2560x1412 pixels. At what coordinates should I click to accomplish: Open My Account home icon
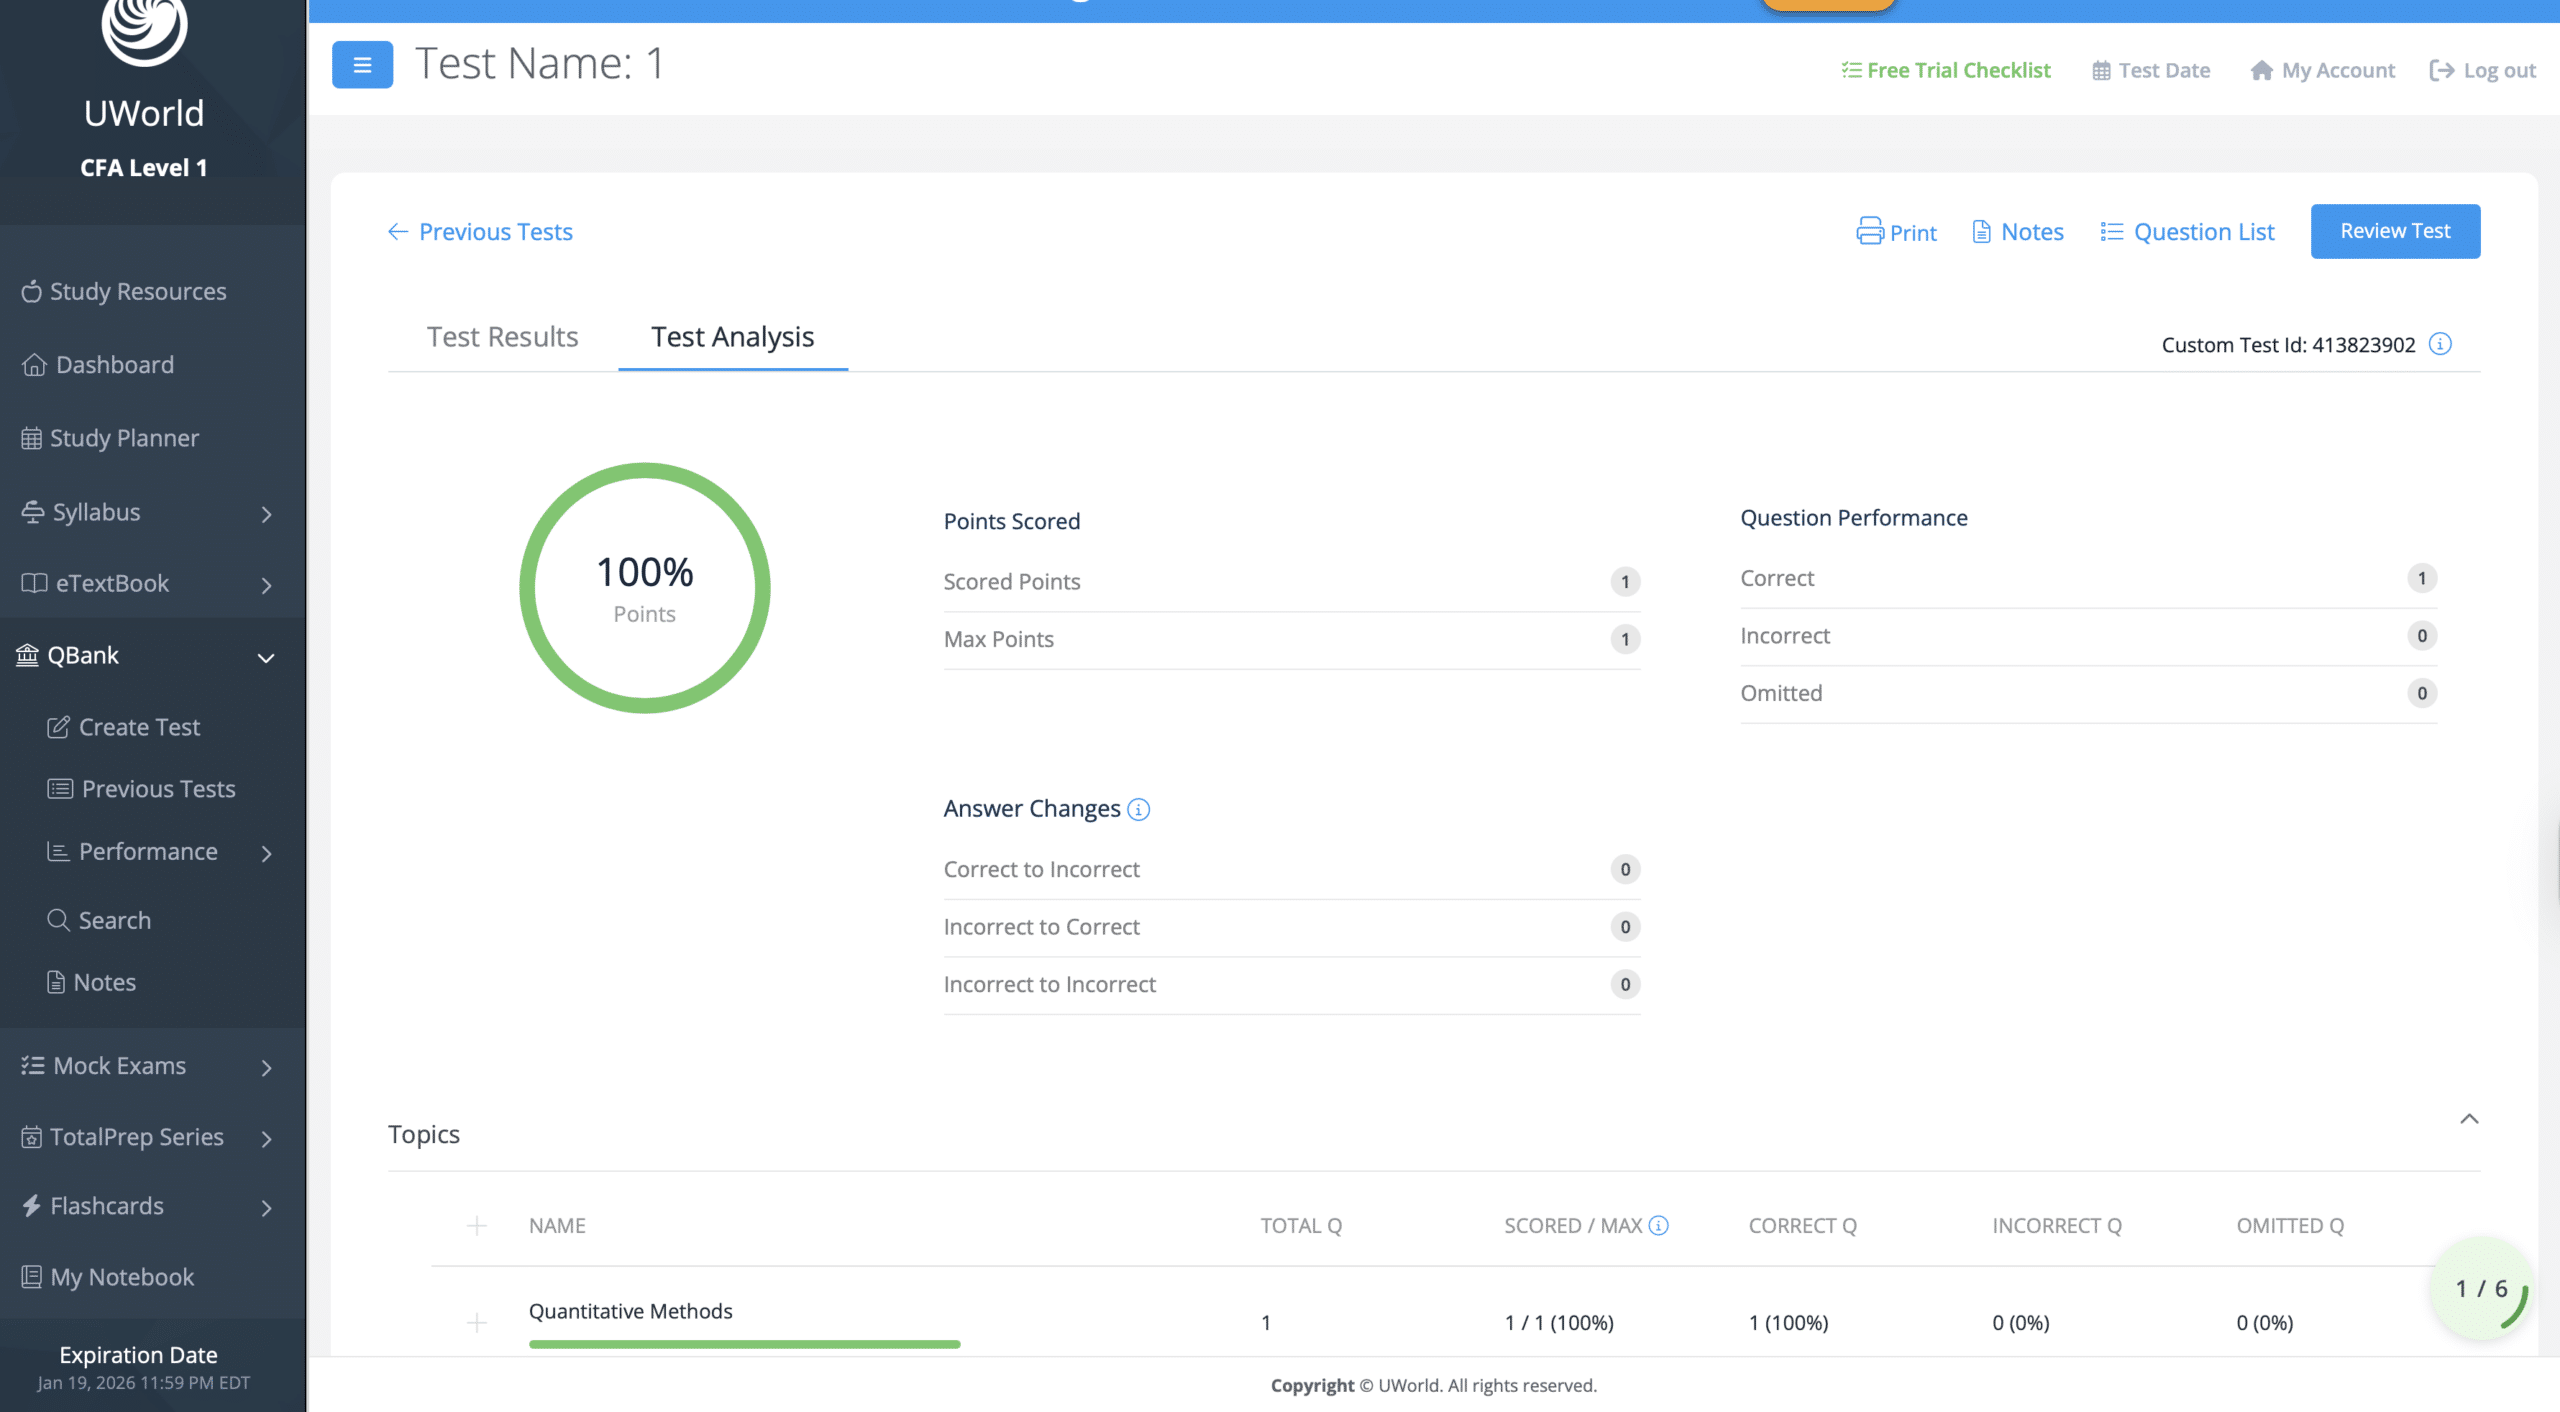pyautogui.click(x=2261, y=70)
